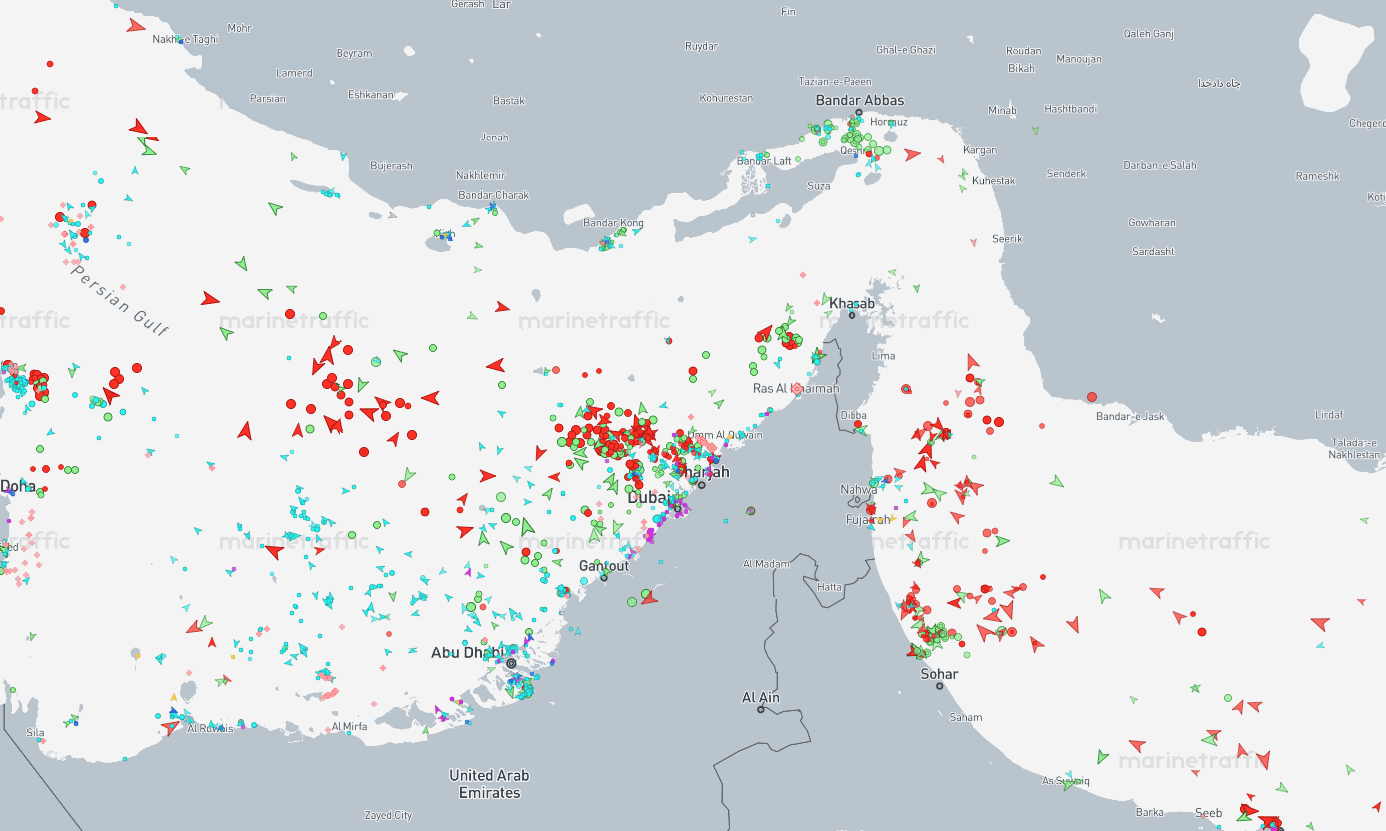
Task: Click the Persian Gulf water label
Action: click(x=120, y=297)
